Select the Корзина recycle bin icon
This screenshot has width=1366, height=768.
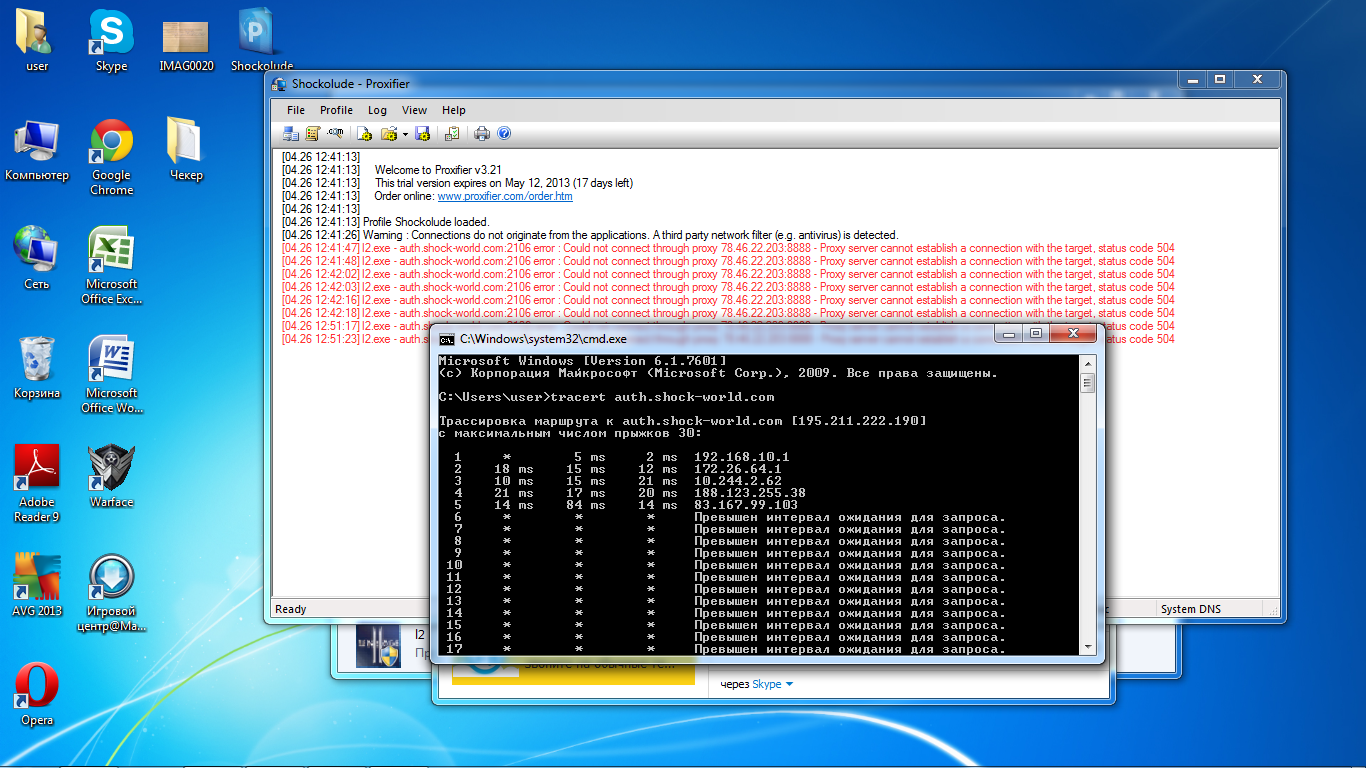click(37, 368)
